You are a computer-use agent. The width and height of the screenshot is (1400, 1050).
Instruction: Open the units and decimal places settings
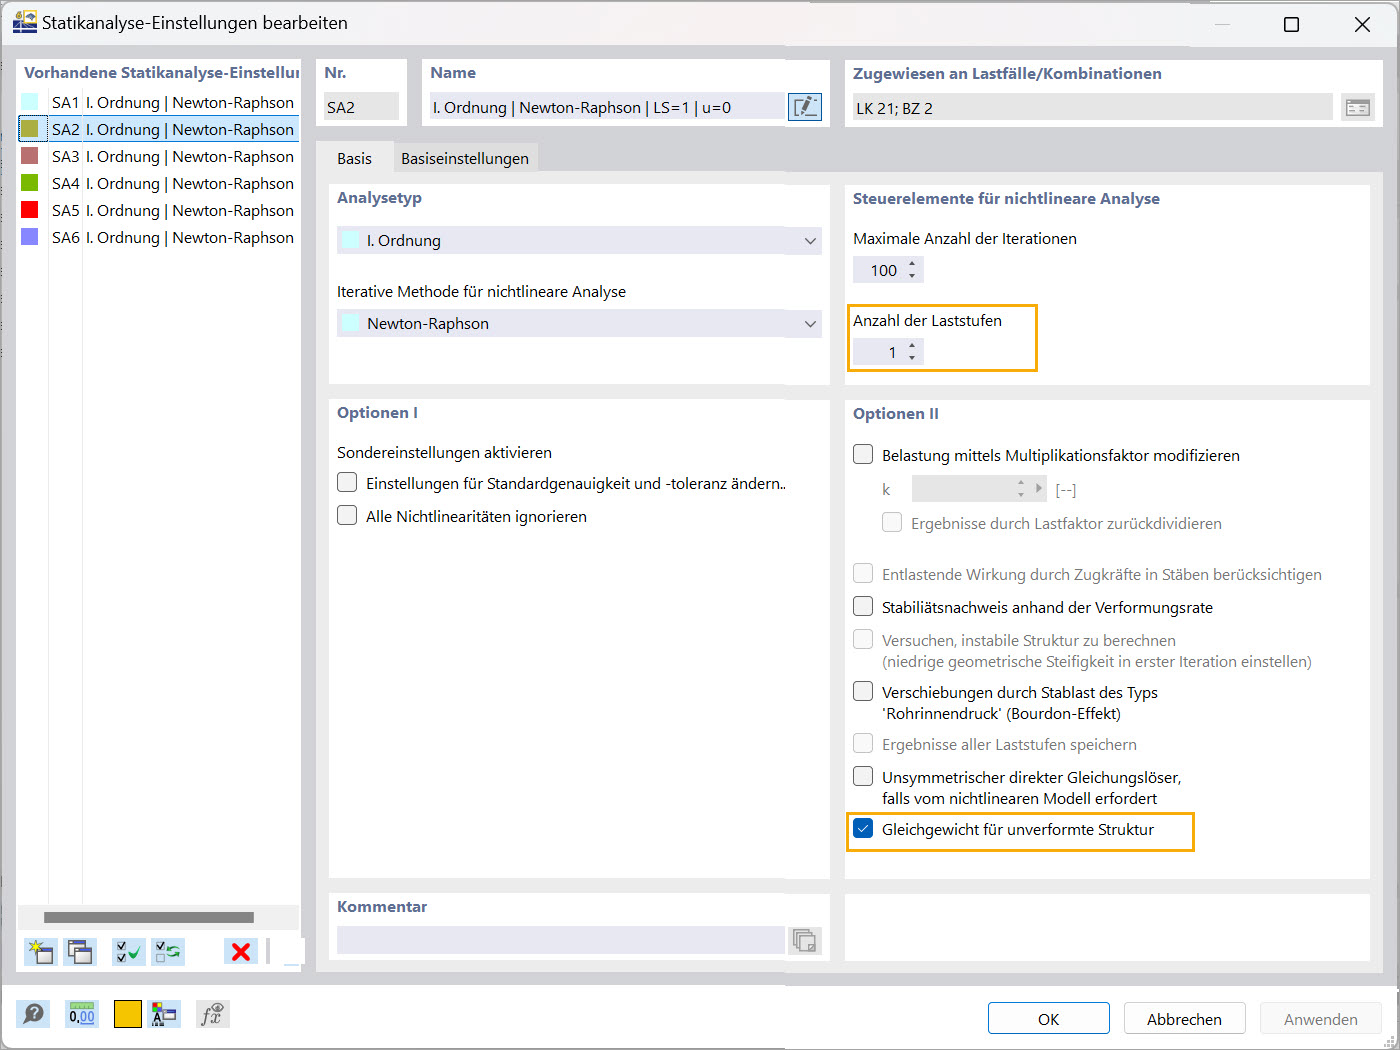81,1014
